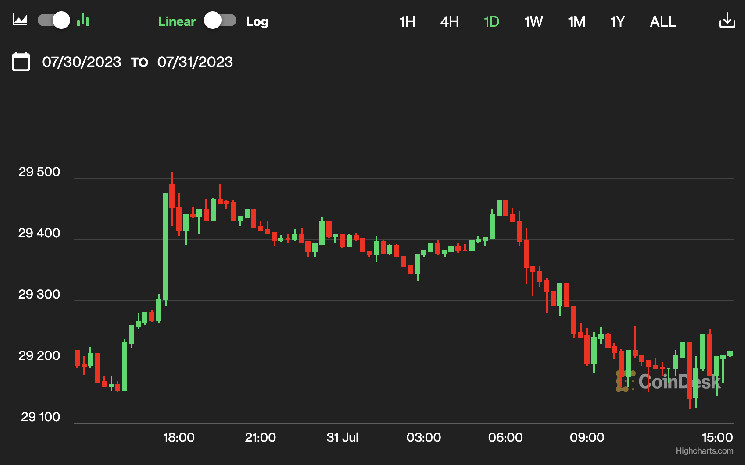Pick the 1M time range

click(576, 21)
